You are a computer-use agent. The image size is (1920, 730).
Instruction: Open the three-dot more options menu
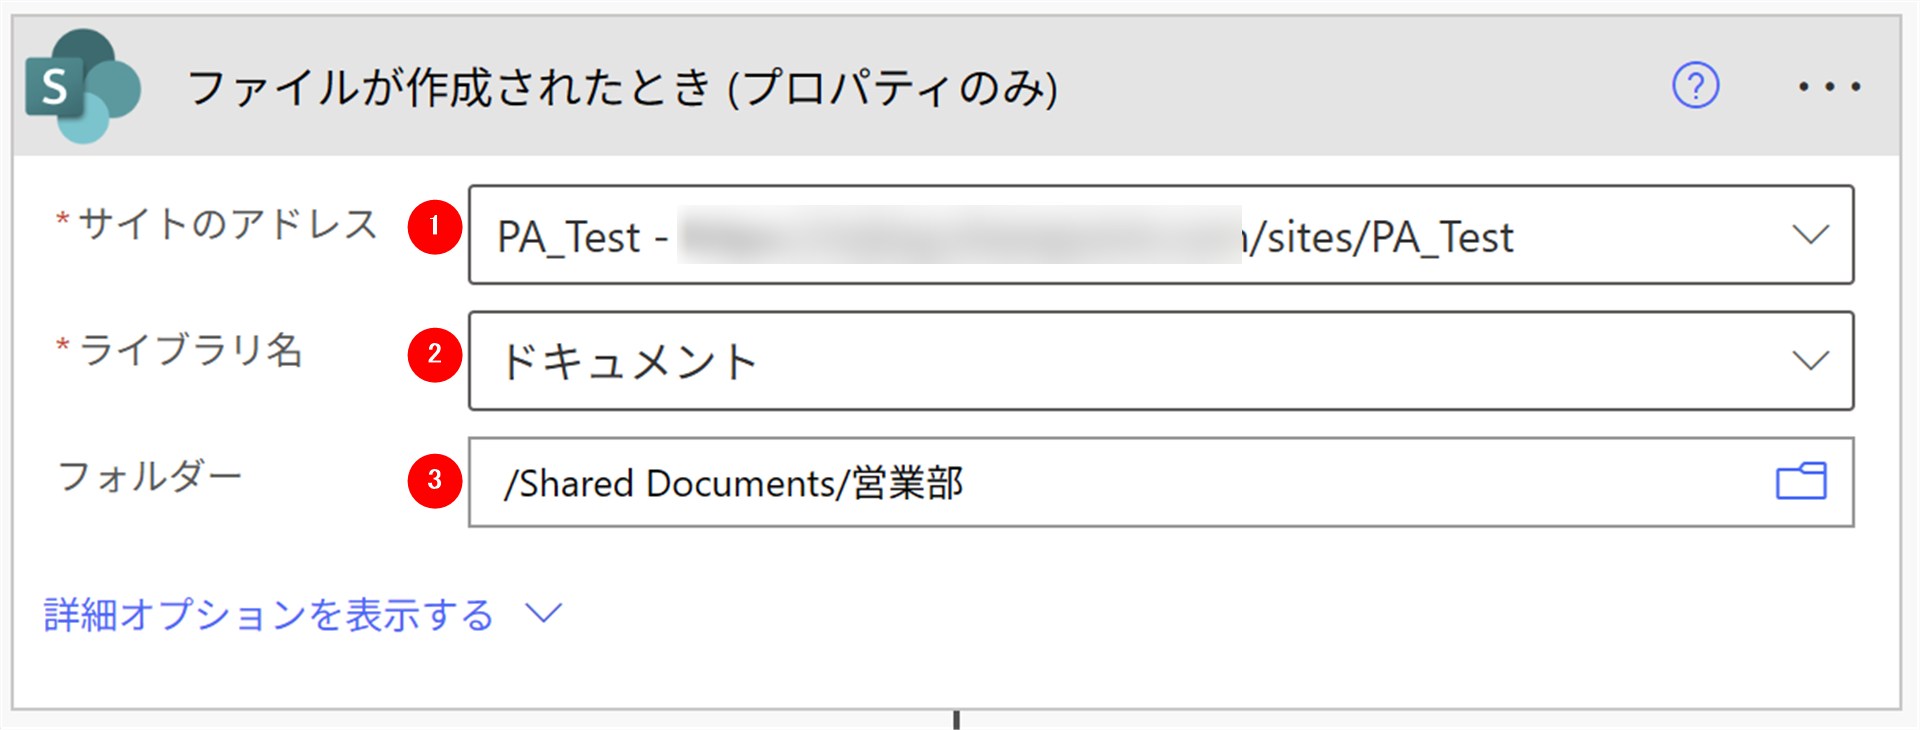(1829, 87)
